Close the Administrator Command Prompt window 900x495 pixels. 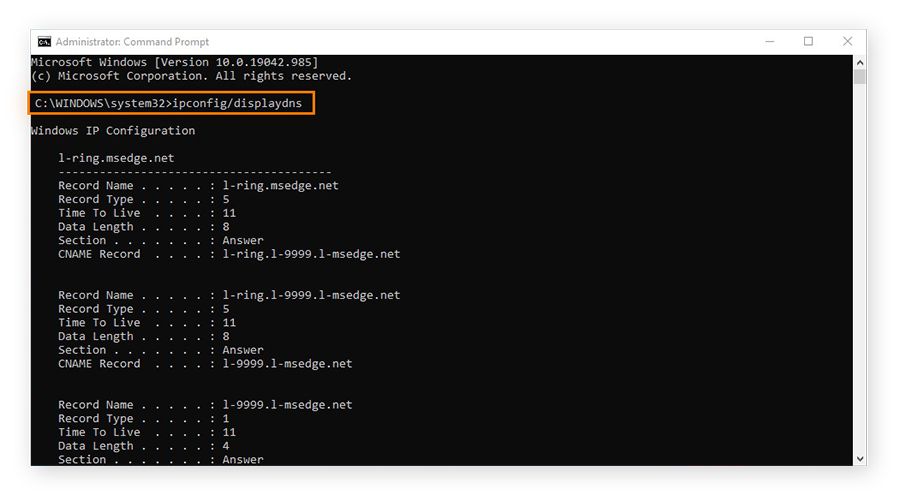click(x=847, y=41)
